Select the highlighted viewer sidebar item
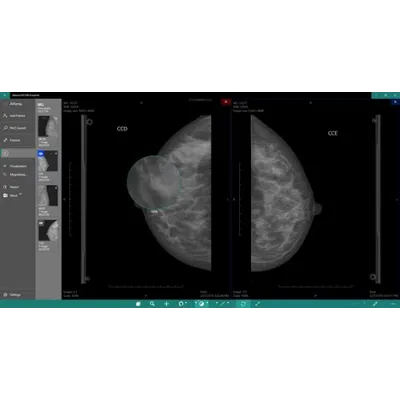The height and width of the screenshot is (400, 400). [17, 153]
